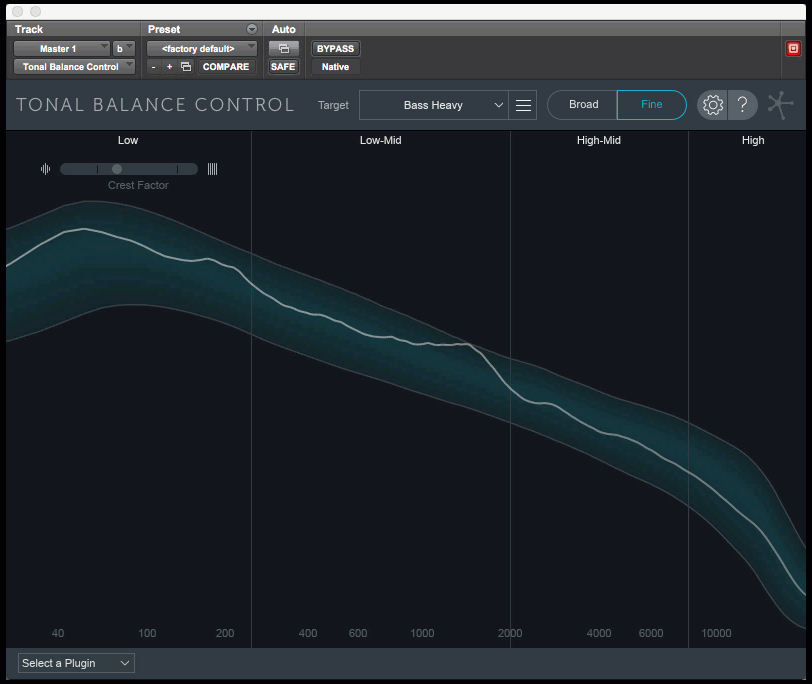Click the high crest factor bars icon
The image size is (812, 684).
click(212, 169)
